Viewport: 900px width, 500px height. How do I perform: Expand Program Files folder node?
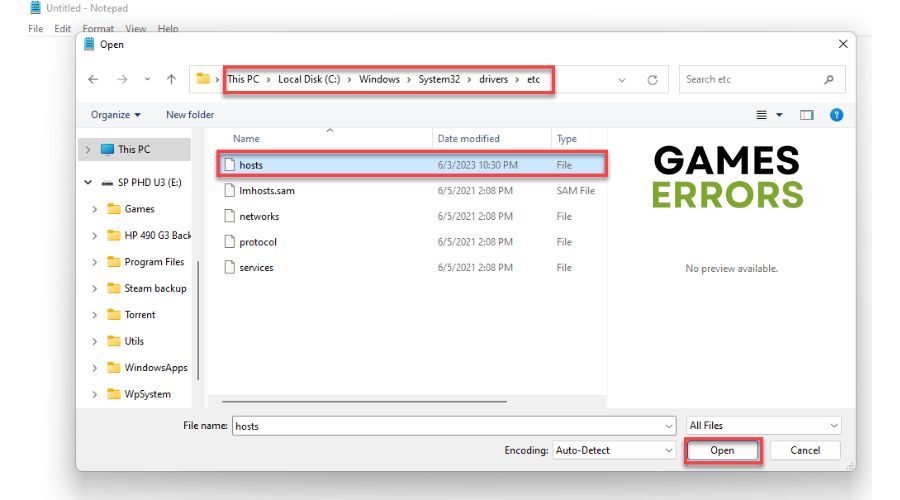point(95,262)
